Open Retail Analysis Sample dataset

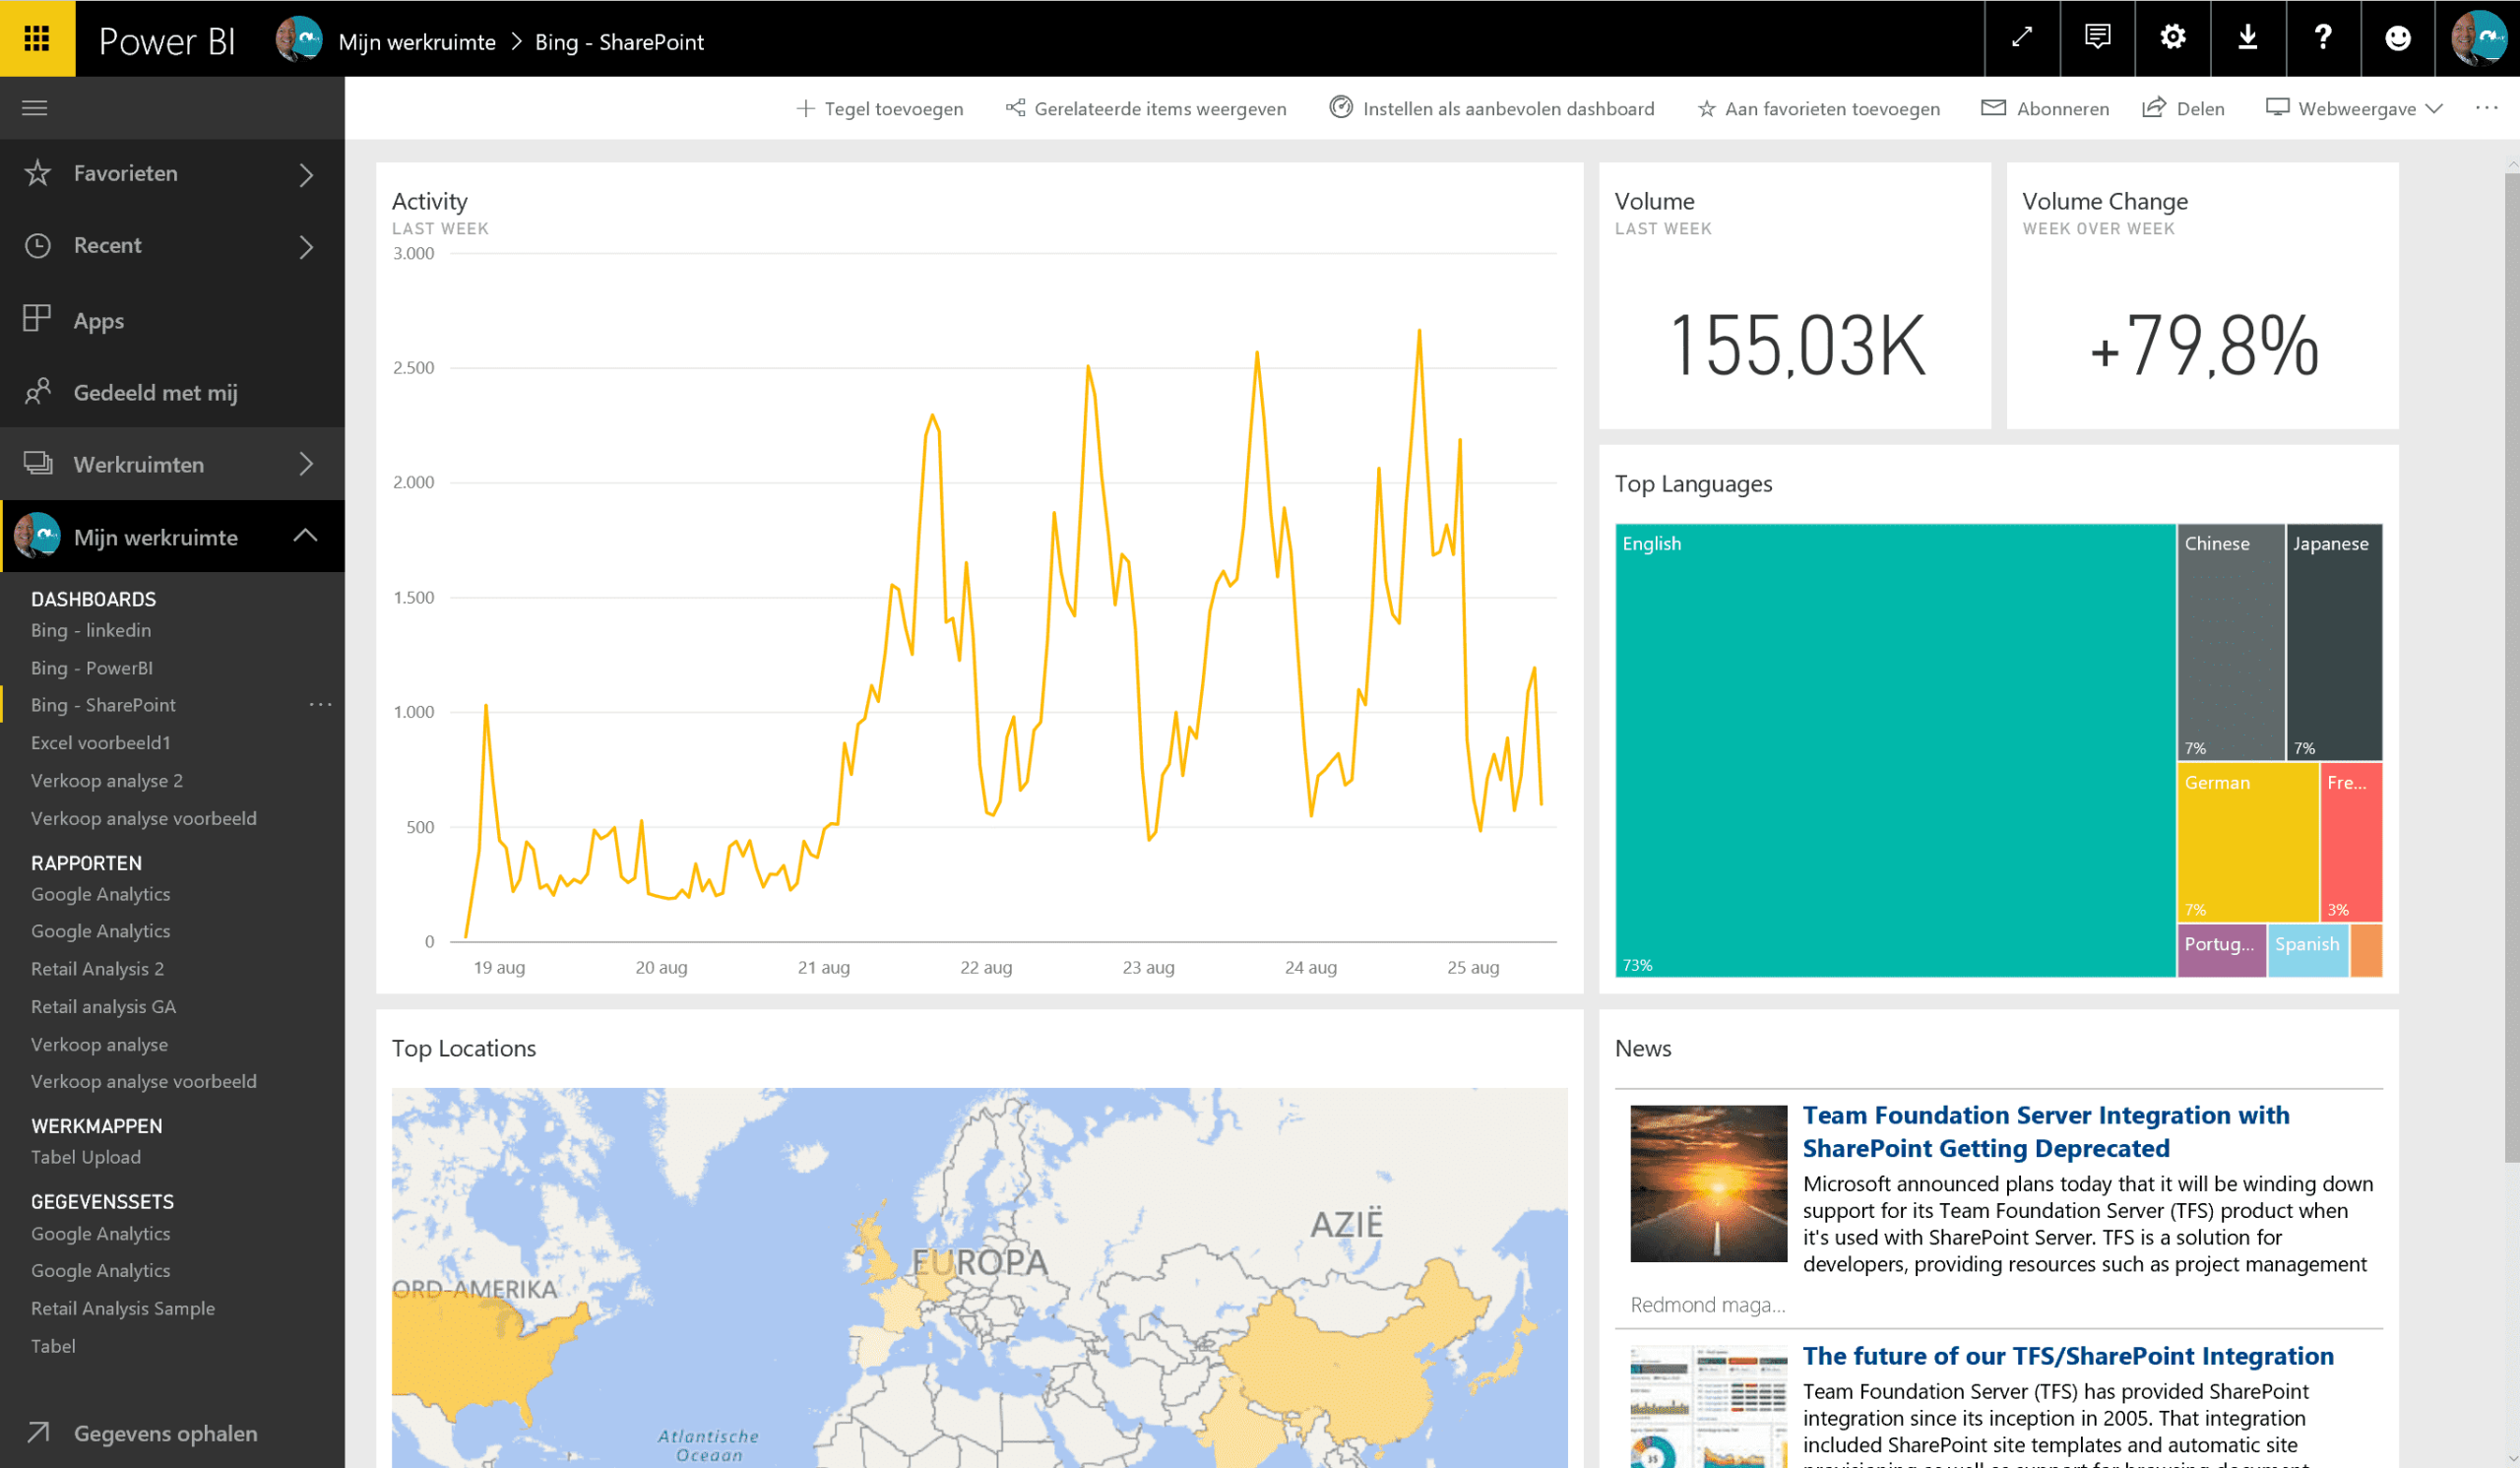point(123,1308)
